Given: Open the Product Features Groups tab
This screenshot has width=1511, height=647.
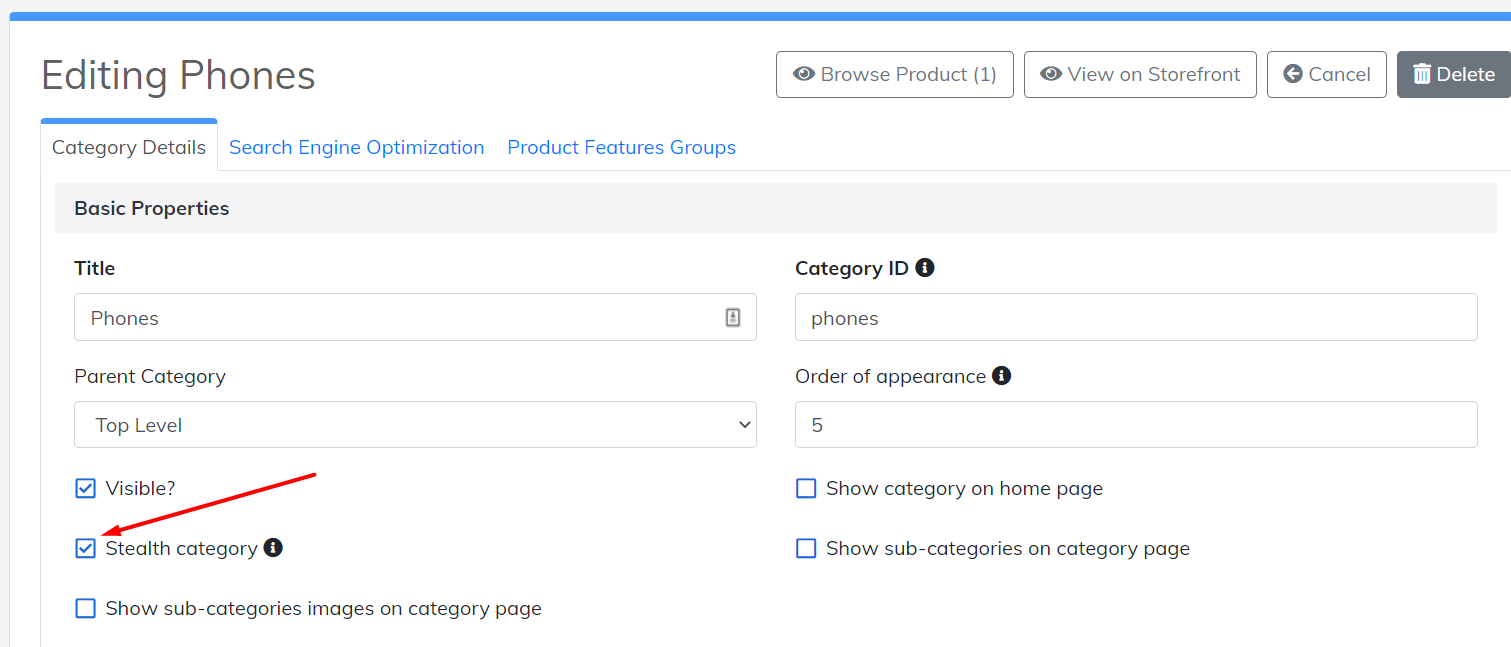Looking at the screenshot, I should point(621,148).
